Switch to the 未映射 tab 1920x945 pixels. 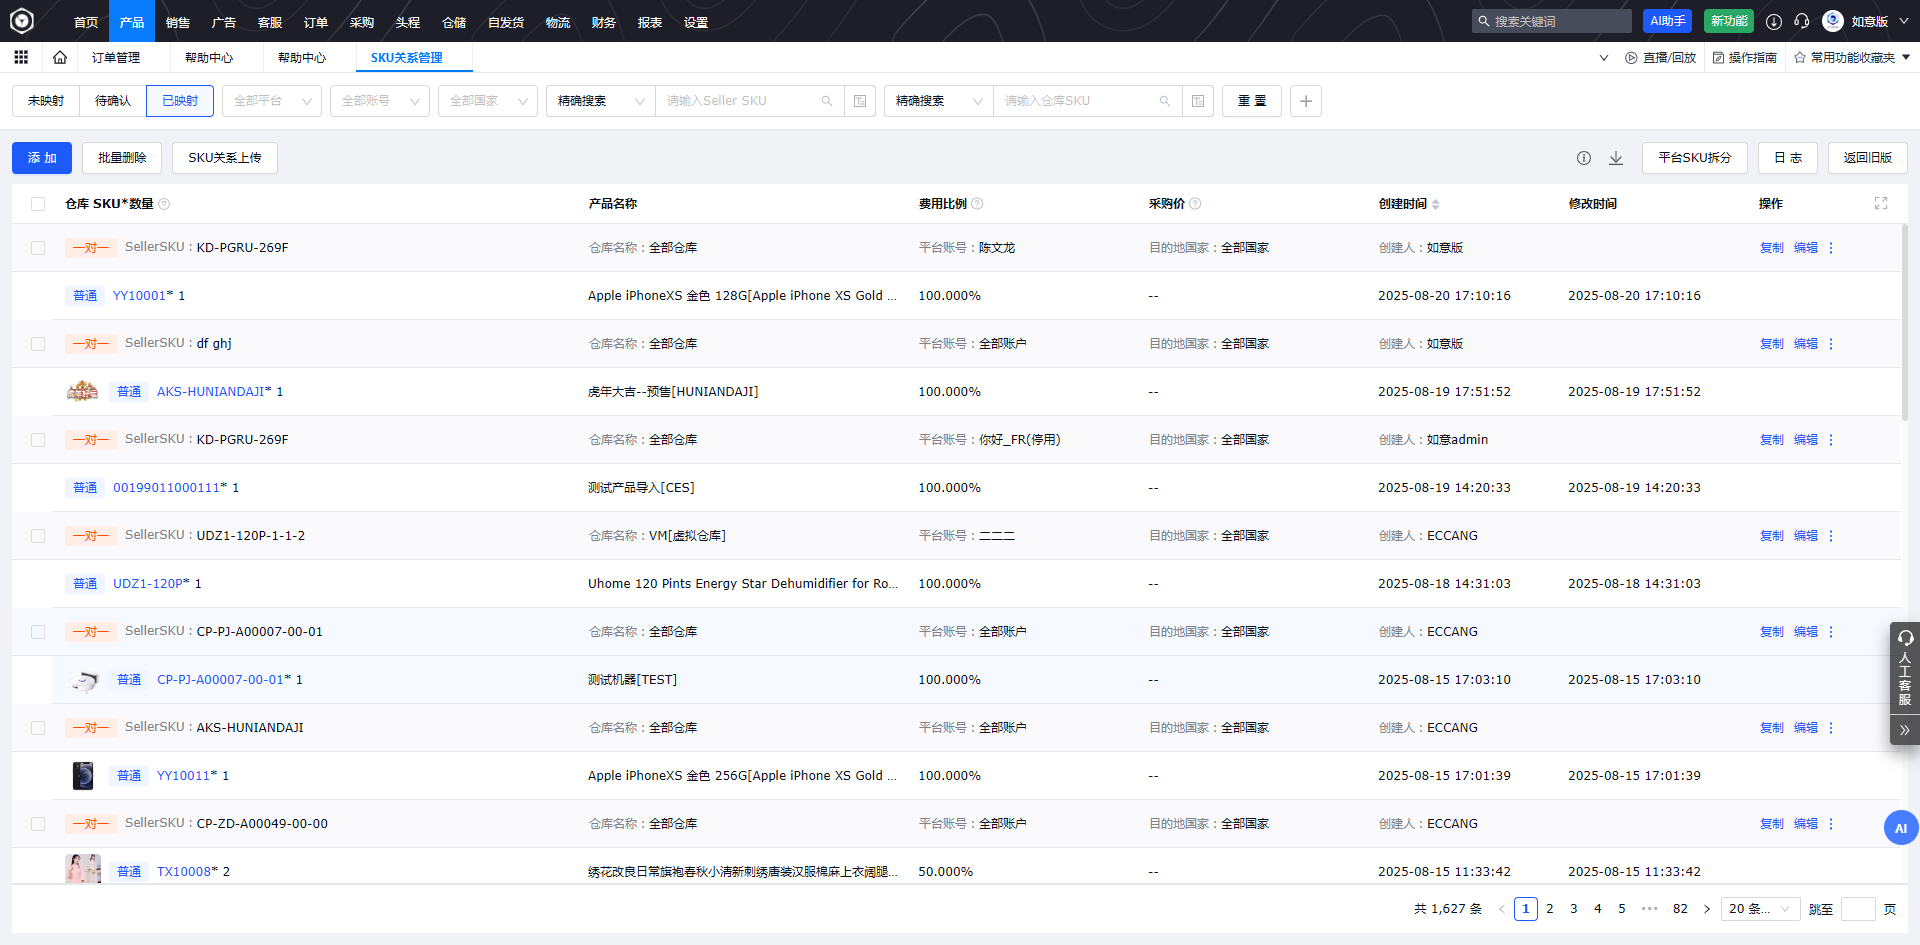click(x=46, y=101)
